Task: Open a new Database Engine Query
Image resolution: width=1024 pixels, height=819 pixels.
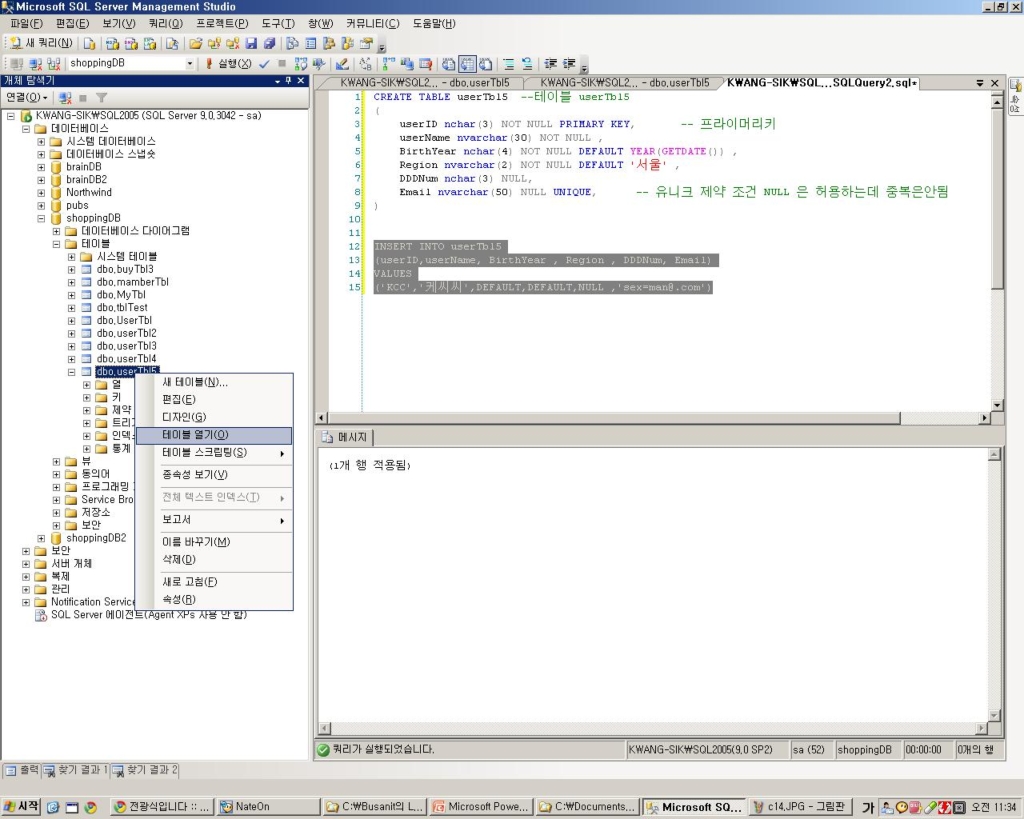Action: click(89, 44)
